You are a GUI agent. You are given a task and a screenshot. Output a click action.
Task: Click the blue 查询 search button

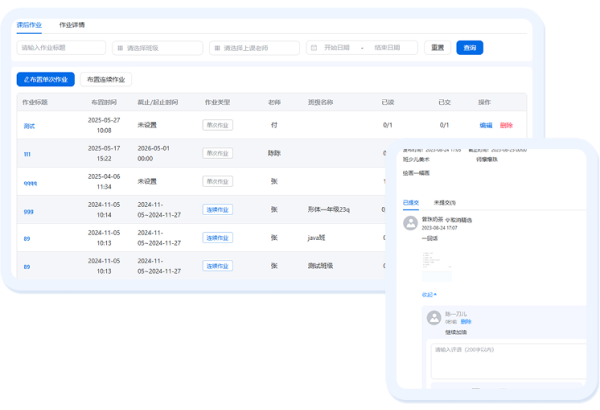468,47
